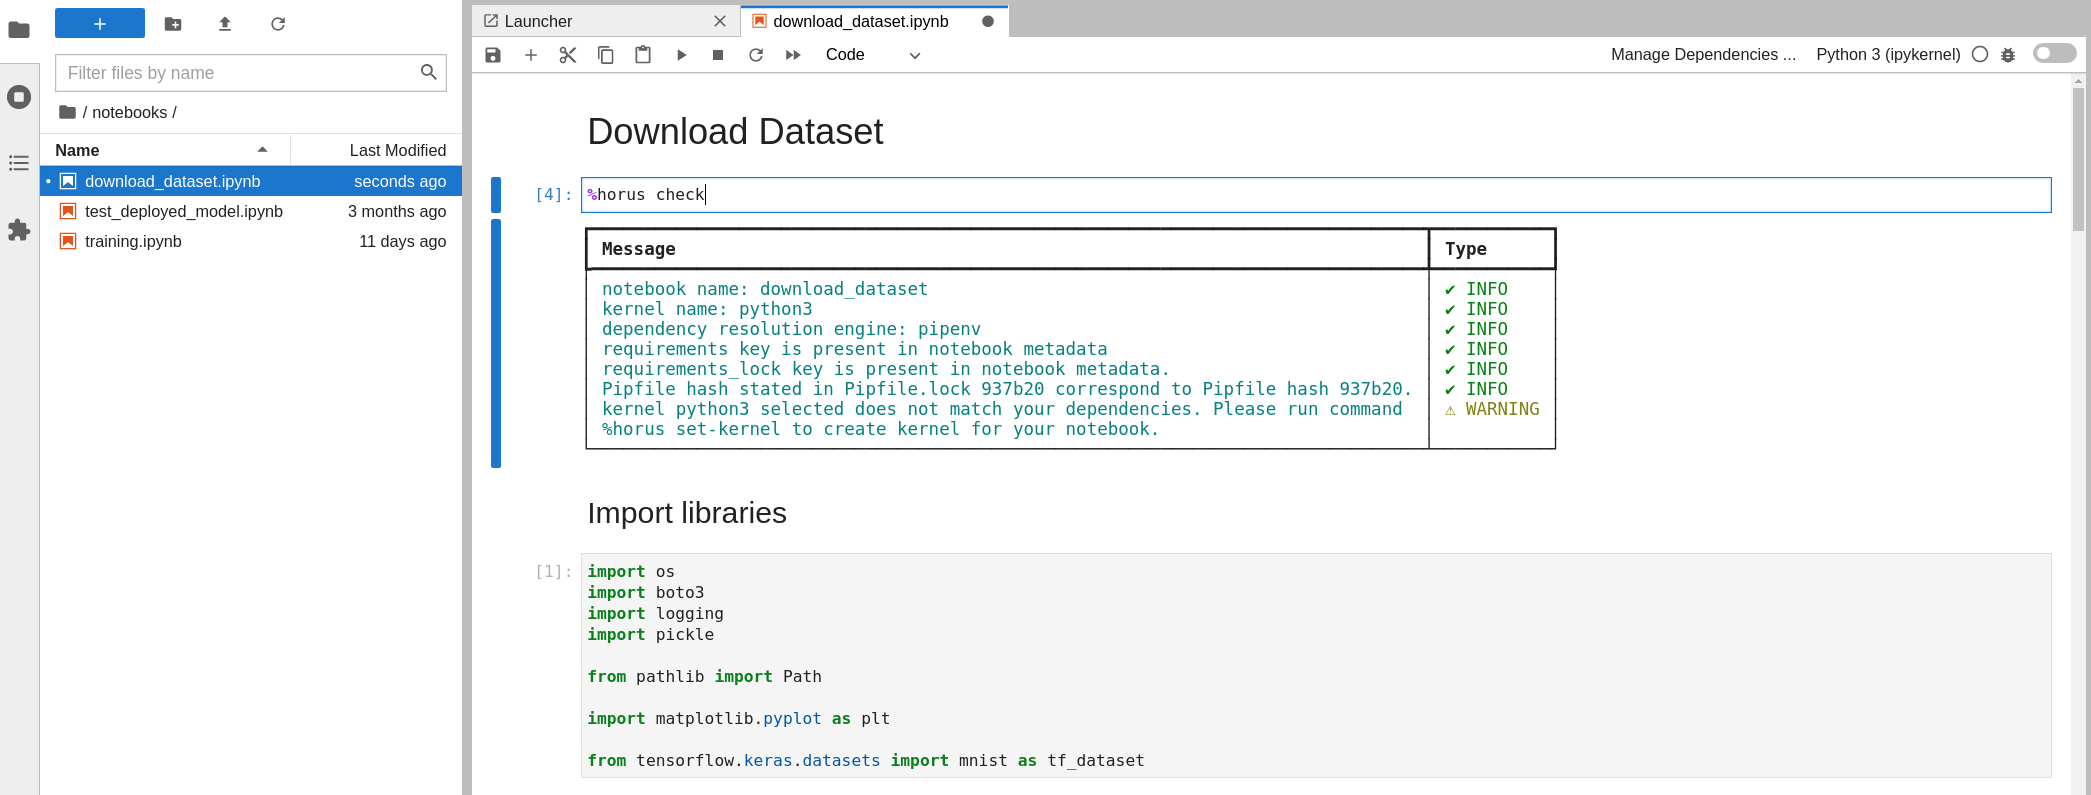
Task: Click the '11 days ago' modified date
Action: point(403,241)
